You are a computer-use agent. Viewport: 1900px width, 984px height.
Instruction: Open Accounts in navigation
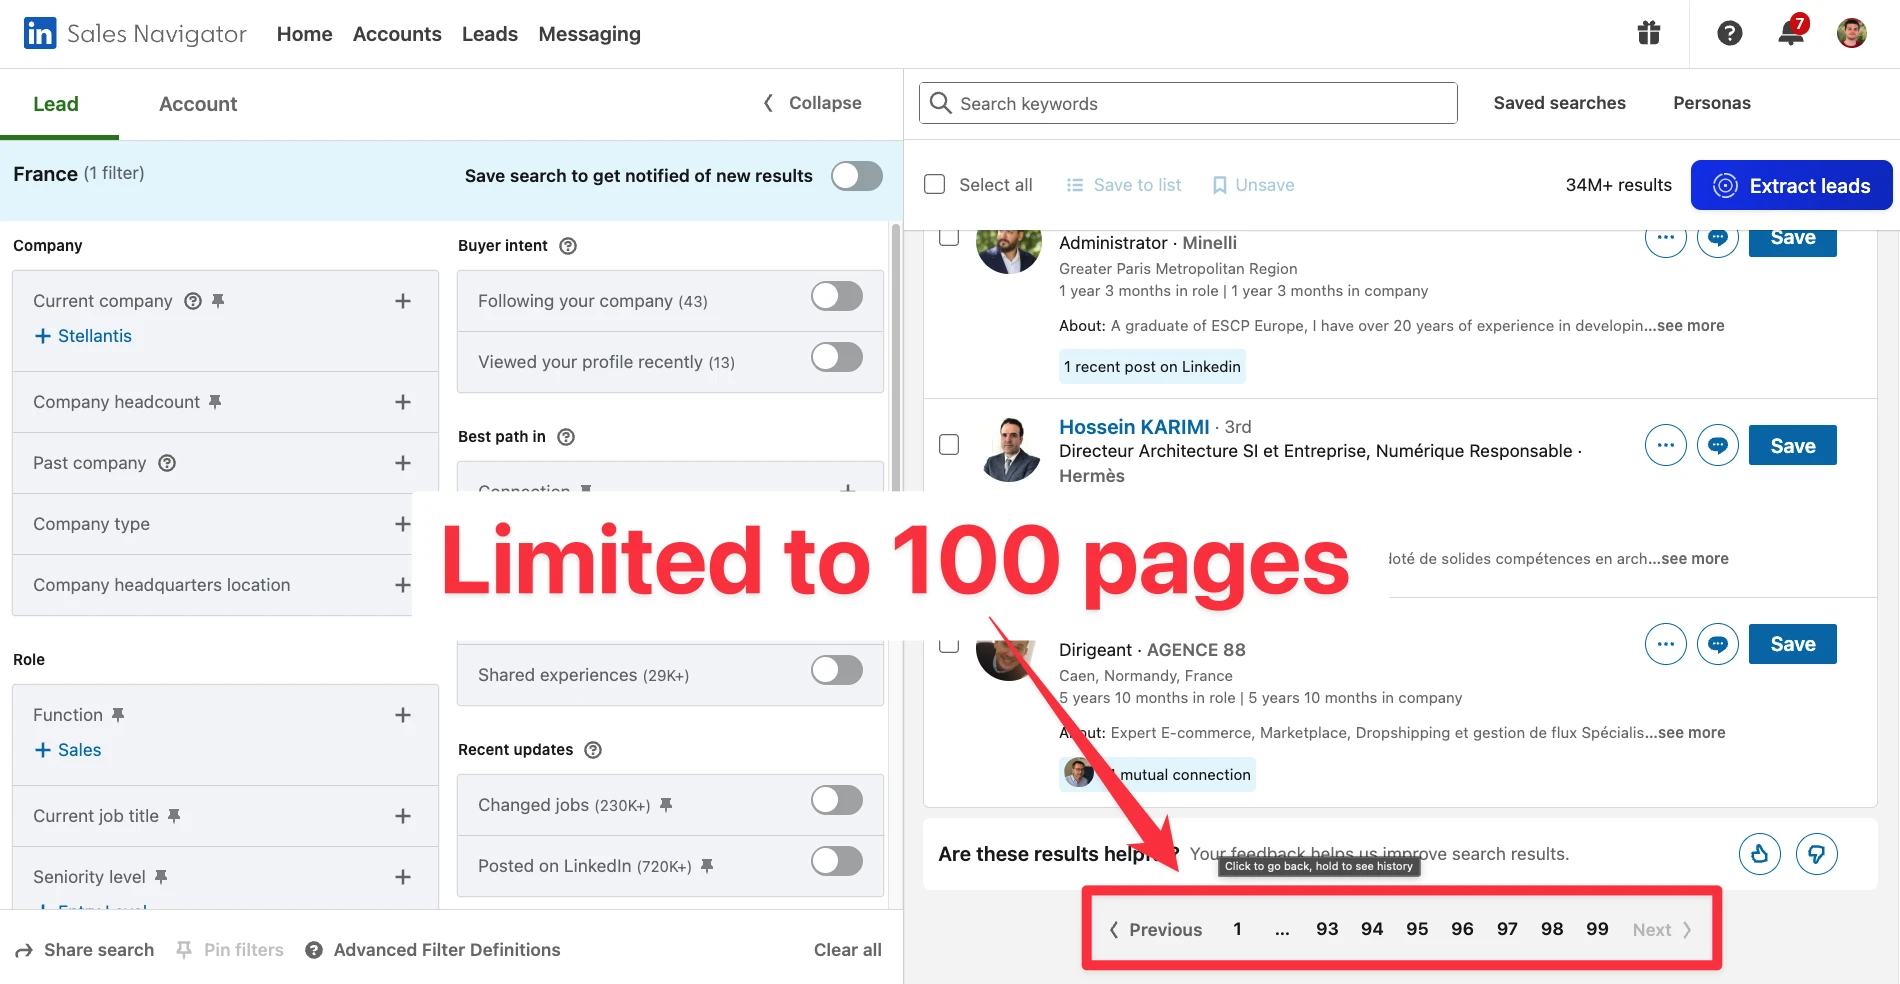pos(397,34)
